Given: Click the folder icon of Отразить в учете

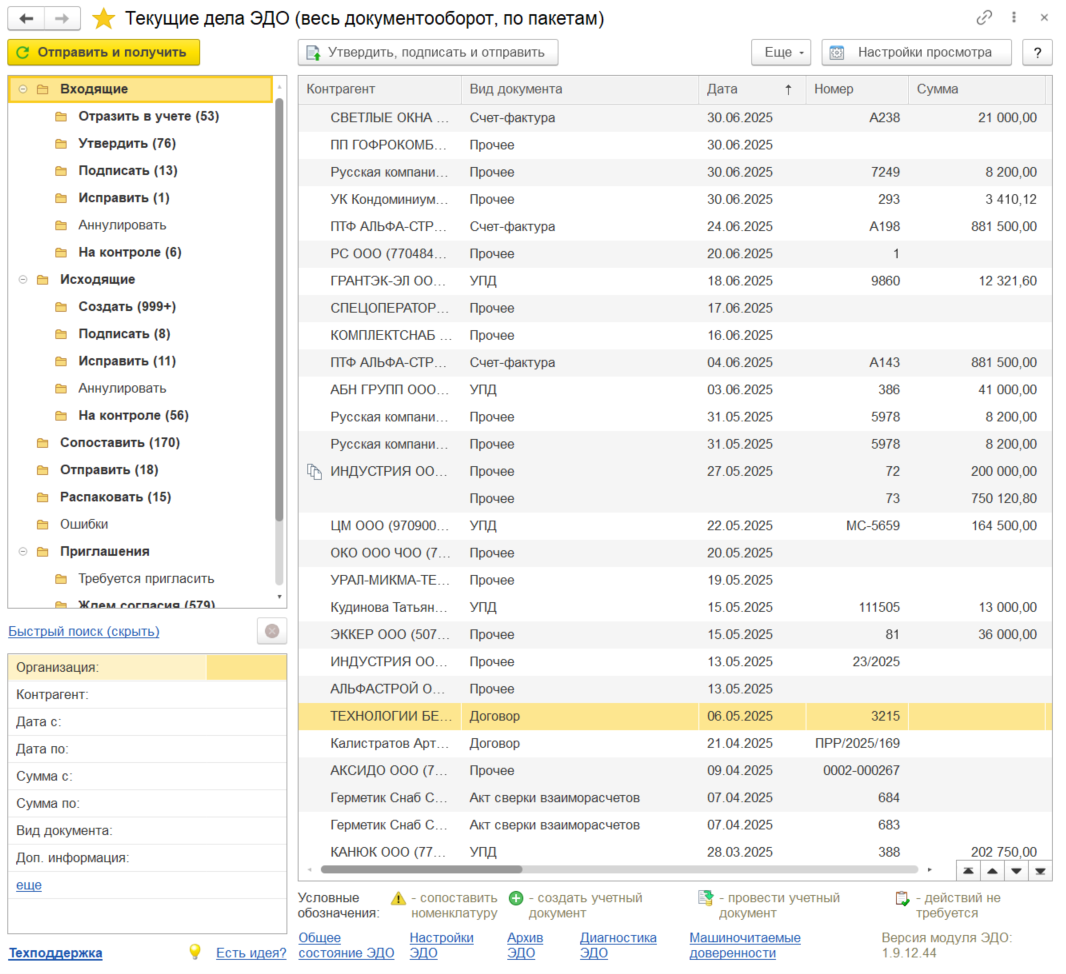Looking at the screenshot, I should [61, 116].
